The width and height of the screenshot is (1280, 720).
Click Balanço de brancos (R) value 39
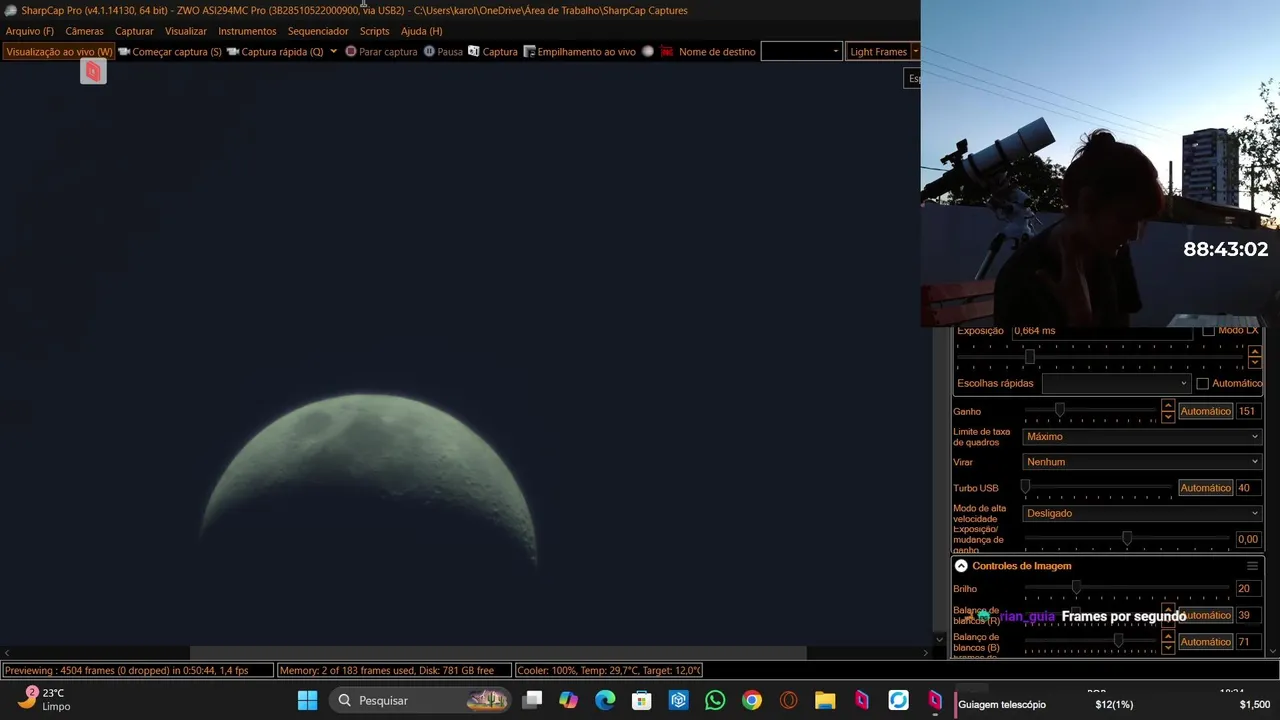pyautogui.click(x=1249, y=615)
